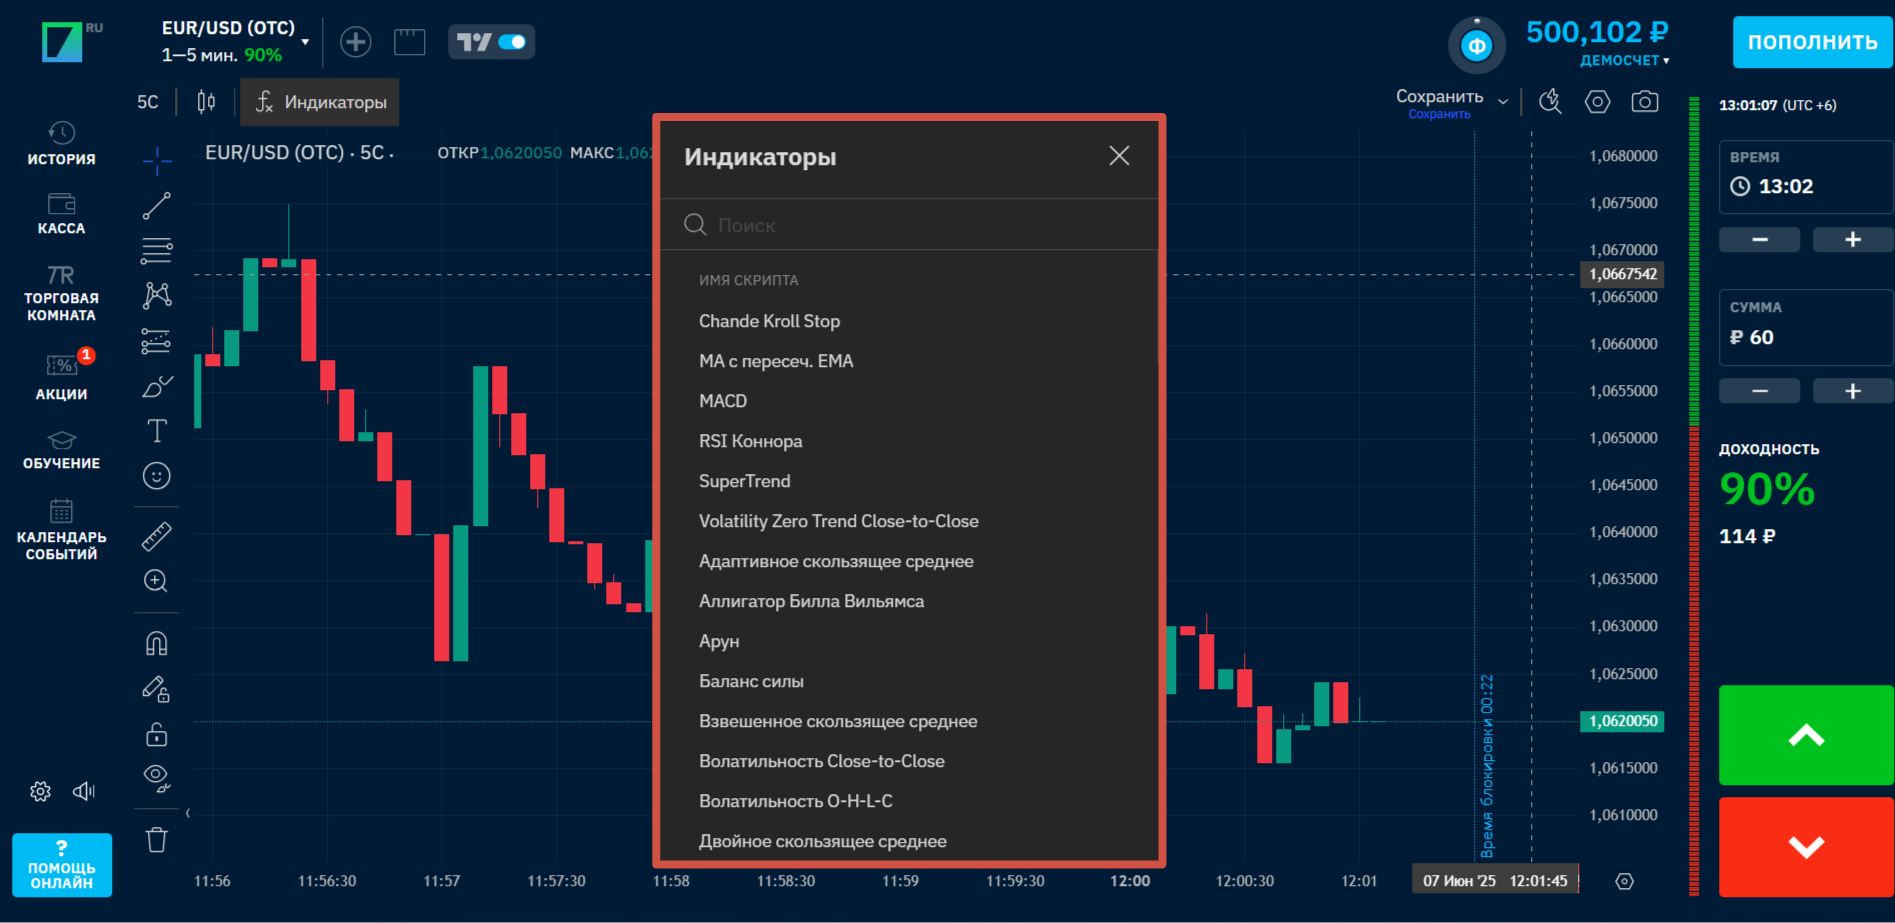This screenshot has width=1895, height=923.
Task: Open the chart layout grid icon
Action: pos(410,42)
